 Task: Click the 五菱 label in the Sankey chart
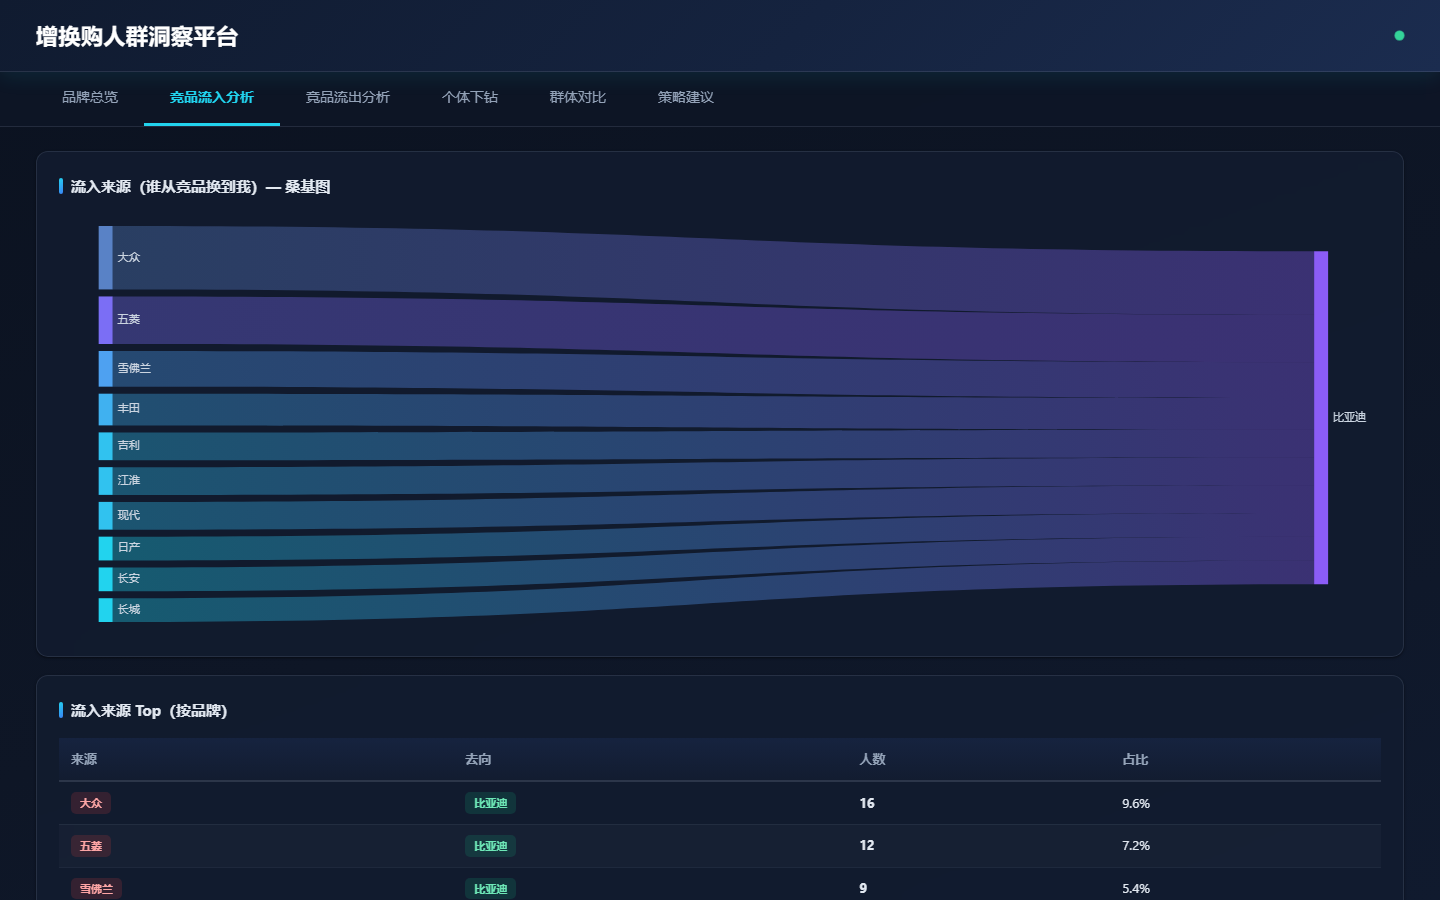pyautogui.click(x=129, y=319)
